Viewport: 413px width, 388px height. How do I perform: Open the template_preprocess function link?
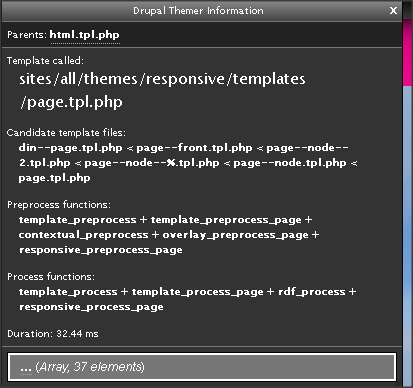point(78,220)
